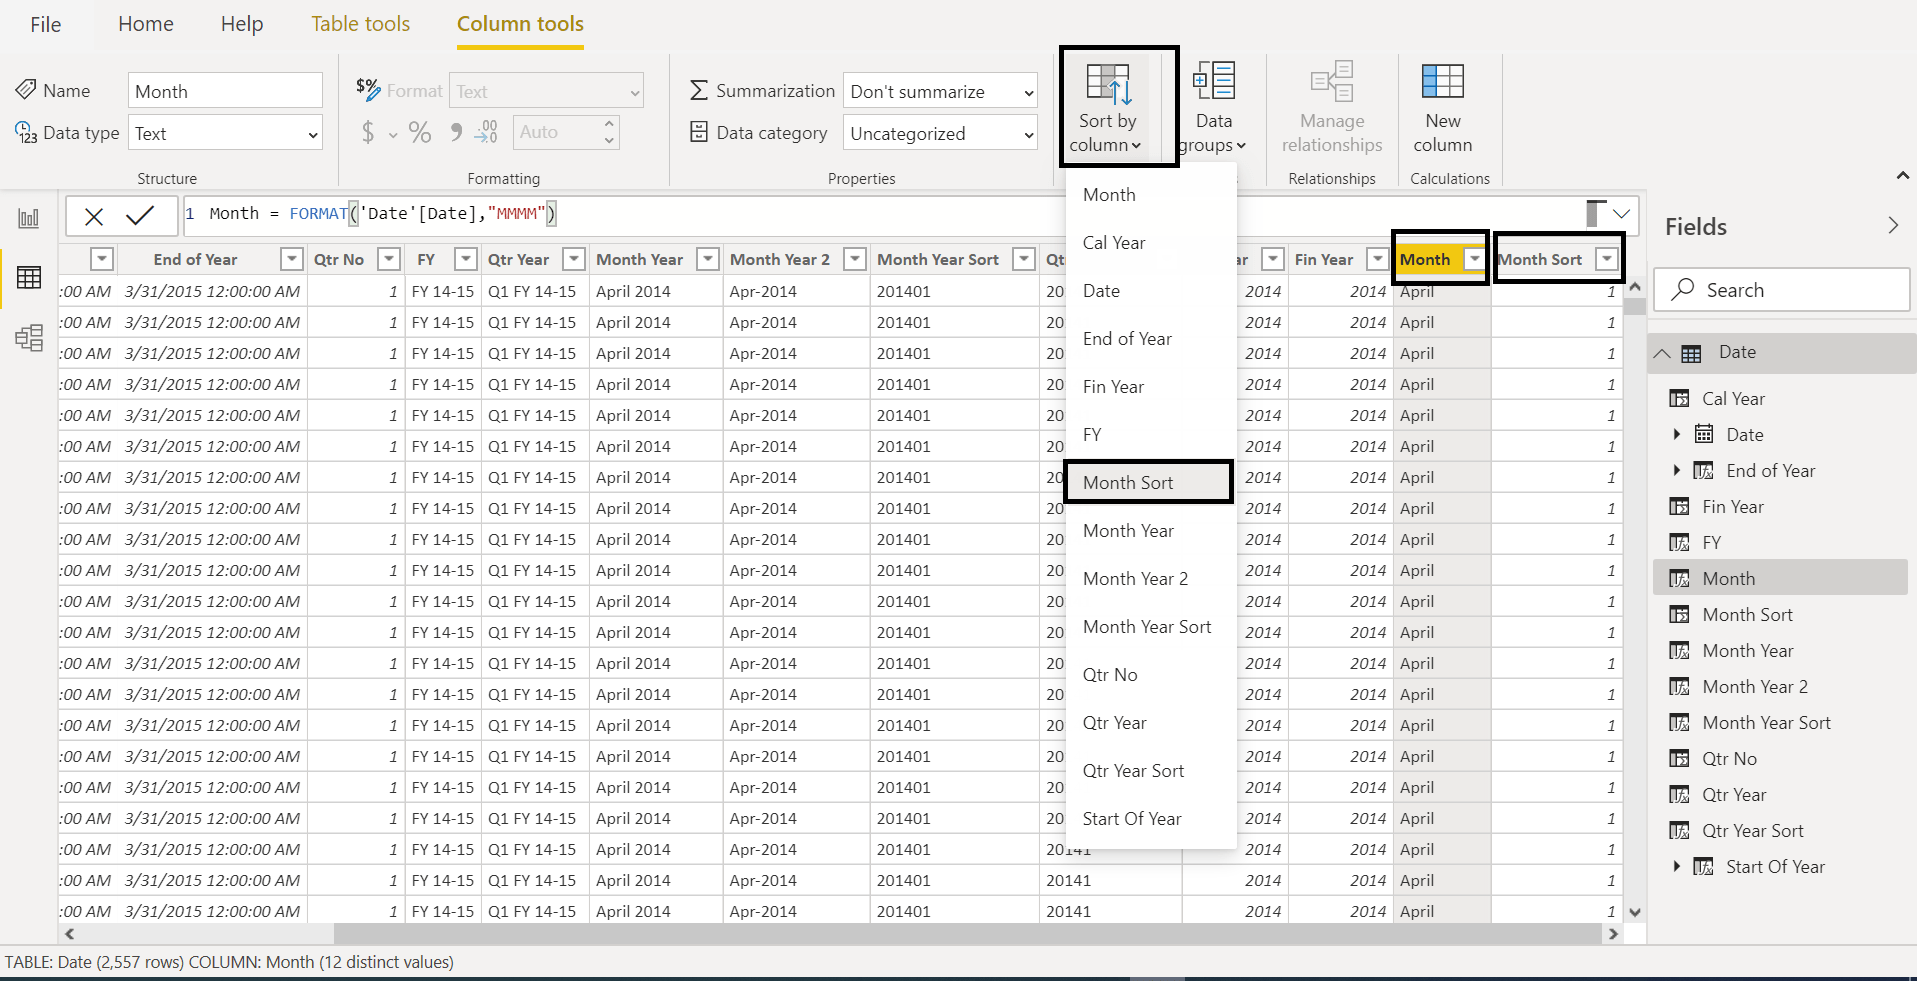Image resolution: width=1917 pixels, height=981 pixels.
Task: Open the Model view icon in sidebar
Action: pos(29,338)
